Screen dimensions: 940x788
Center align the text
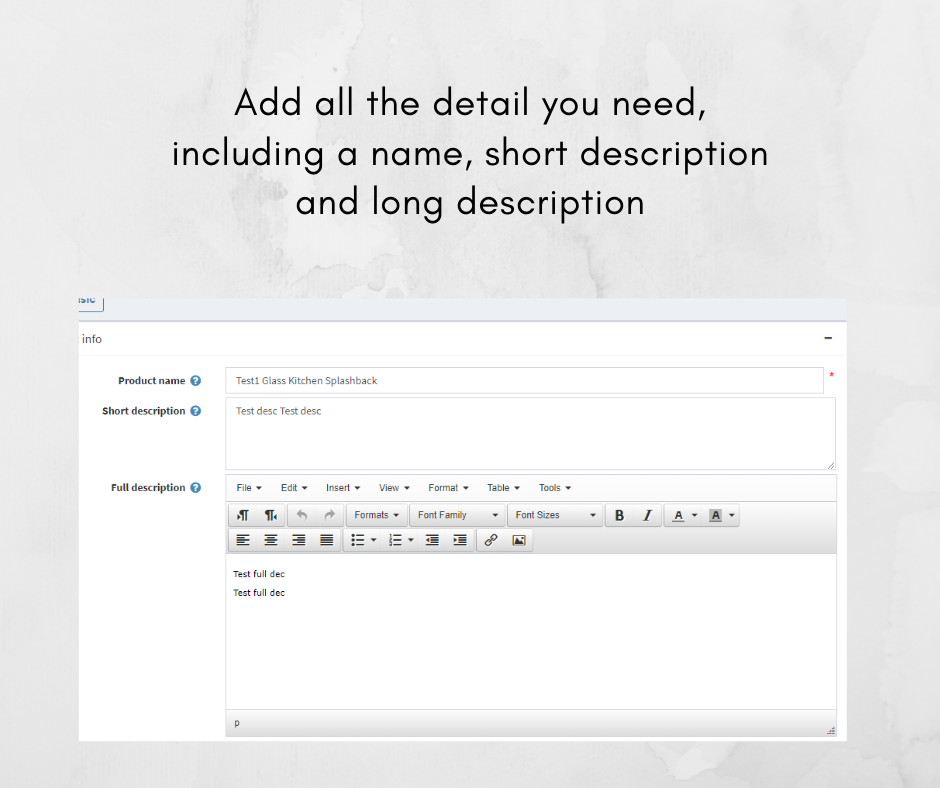pyautogui.click(x=271, y=540)
